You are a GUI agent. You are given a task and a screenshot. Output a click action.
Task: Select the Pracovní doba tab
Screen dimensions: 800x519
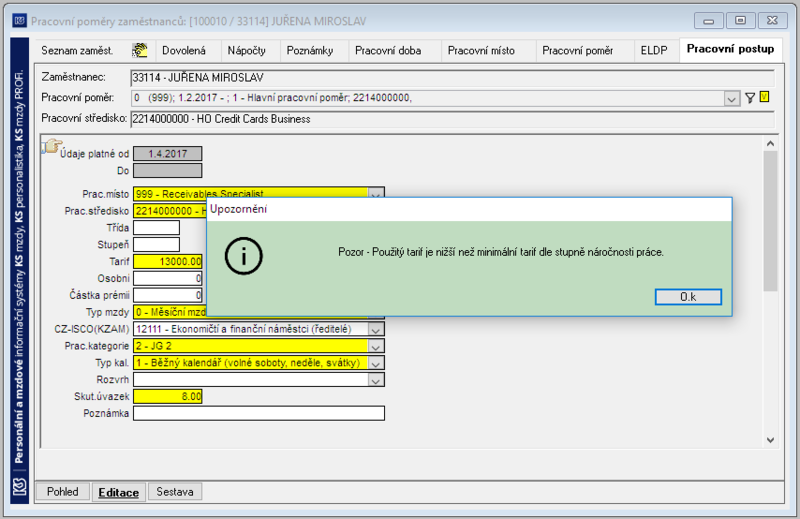tap(388, 51)
